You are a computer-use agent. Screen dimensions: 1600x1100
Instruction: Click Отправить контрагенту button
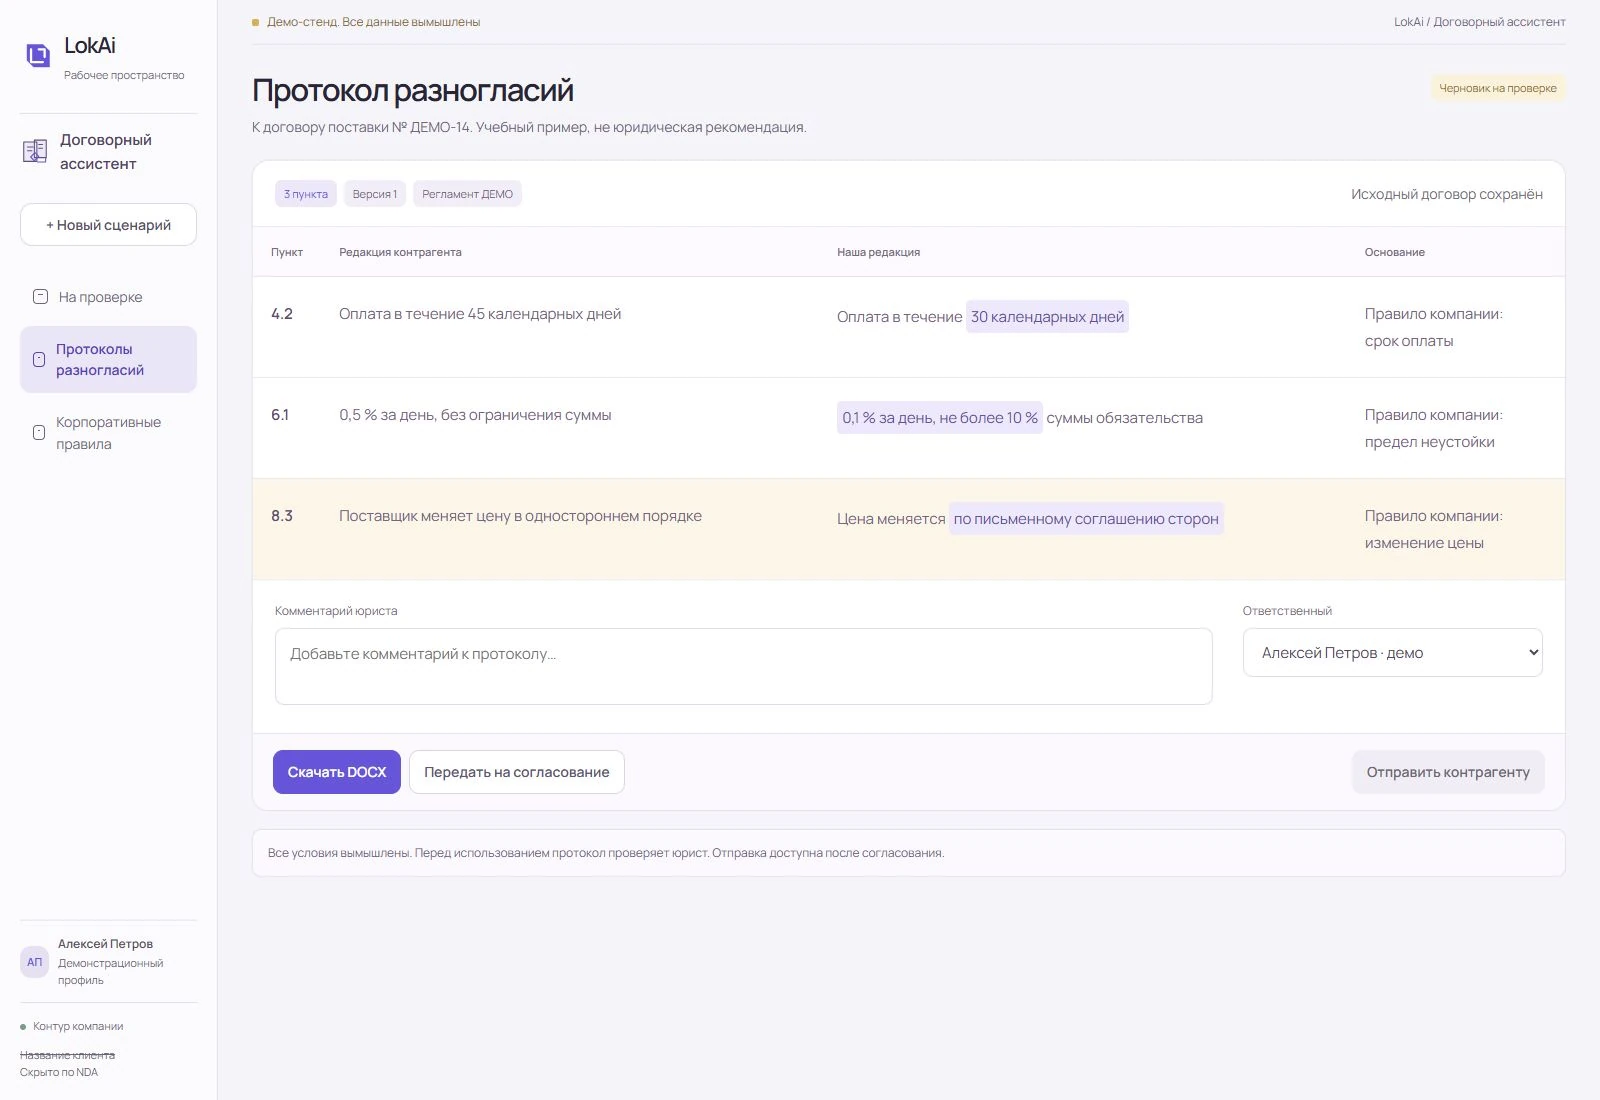point(1448,772)
